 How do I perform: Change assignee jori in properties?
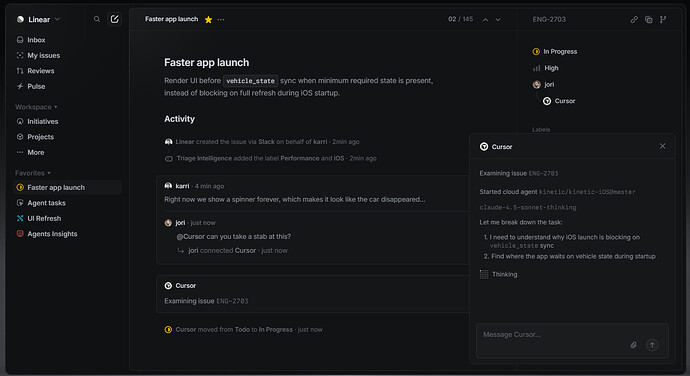544,85
